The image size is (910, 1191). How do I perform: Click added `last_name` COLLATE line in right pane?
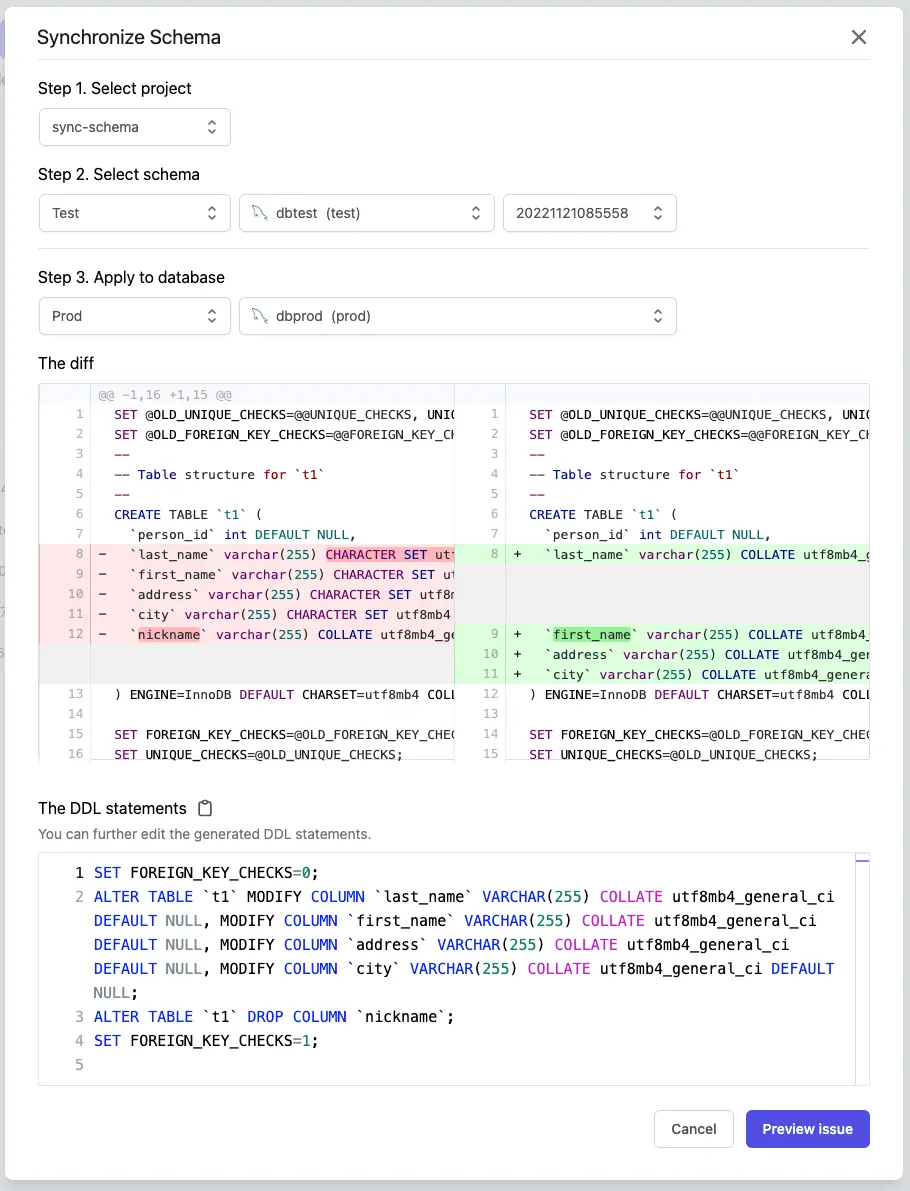662,554
